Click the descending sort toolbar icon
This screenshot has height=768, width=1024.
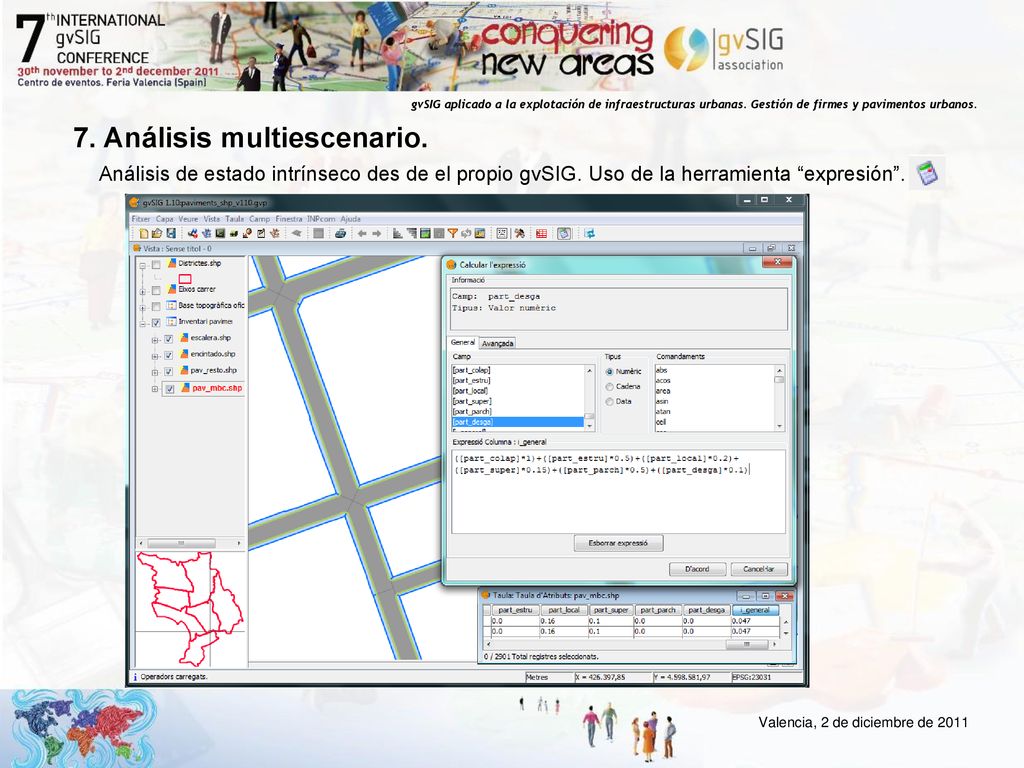[x=411, y=233]
